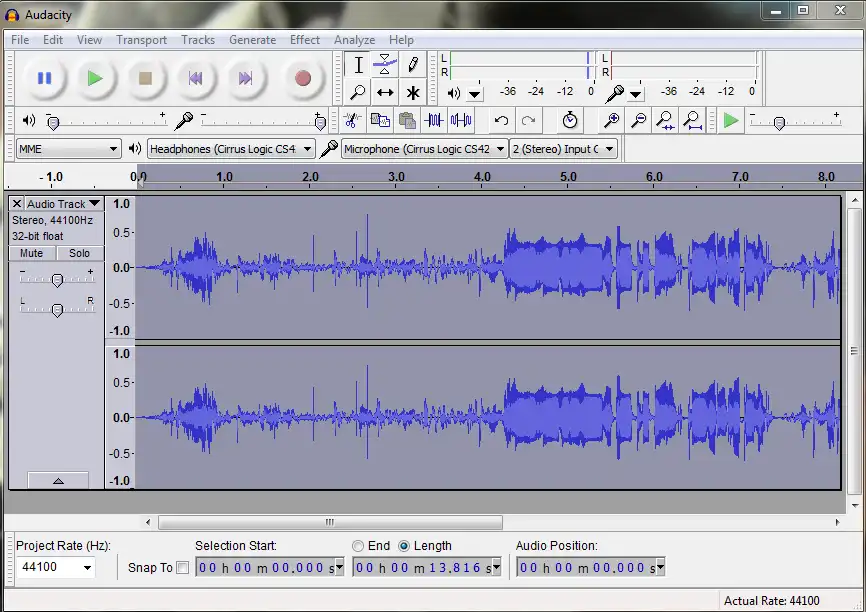This screenshot has width=866, height=612.
Task: Zoom out using the magnifier minus icon
Action: (x=638, y=120)
